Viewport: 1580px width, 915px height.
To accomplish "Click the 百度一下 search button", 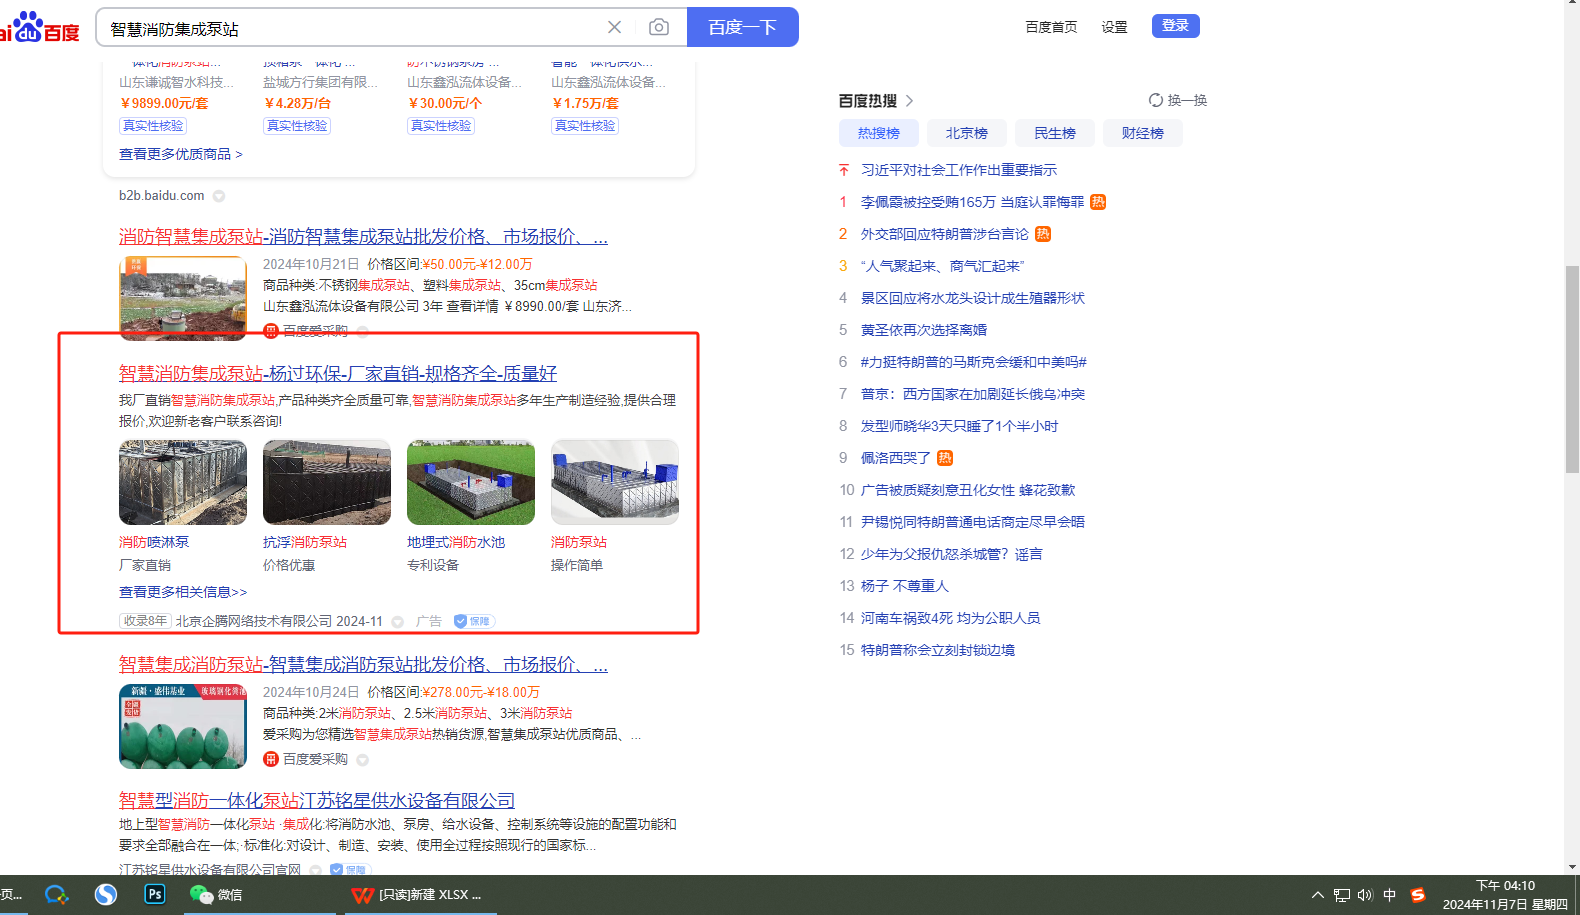I will (742, 27).
